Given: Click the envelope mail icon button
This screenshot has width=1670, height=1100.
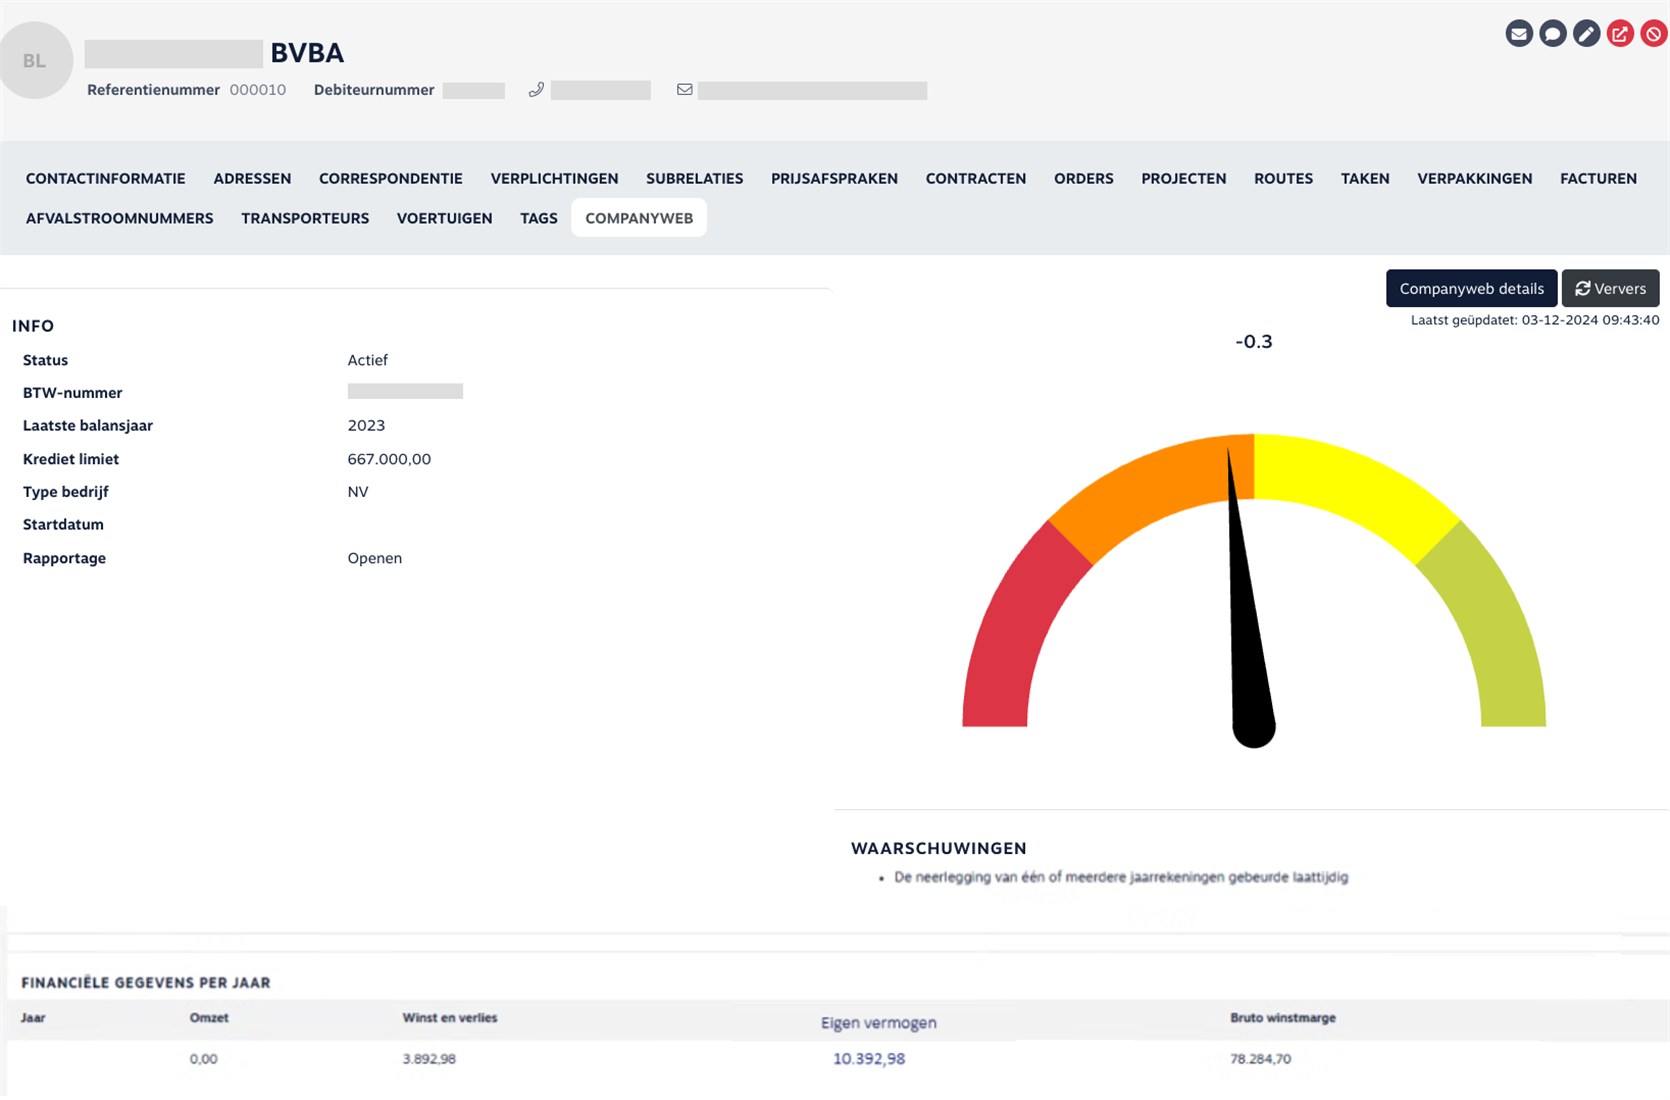Looking at the screenshot, I should [1518, 34].
